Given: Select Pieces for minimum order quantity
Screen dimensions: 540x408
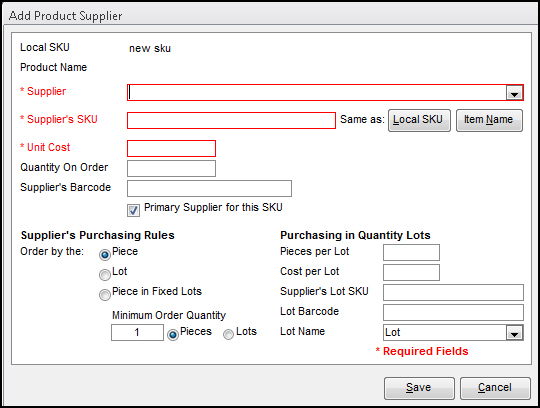Looking at the screenshot, I should pyautogui.click(x=173, y=334).
